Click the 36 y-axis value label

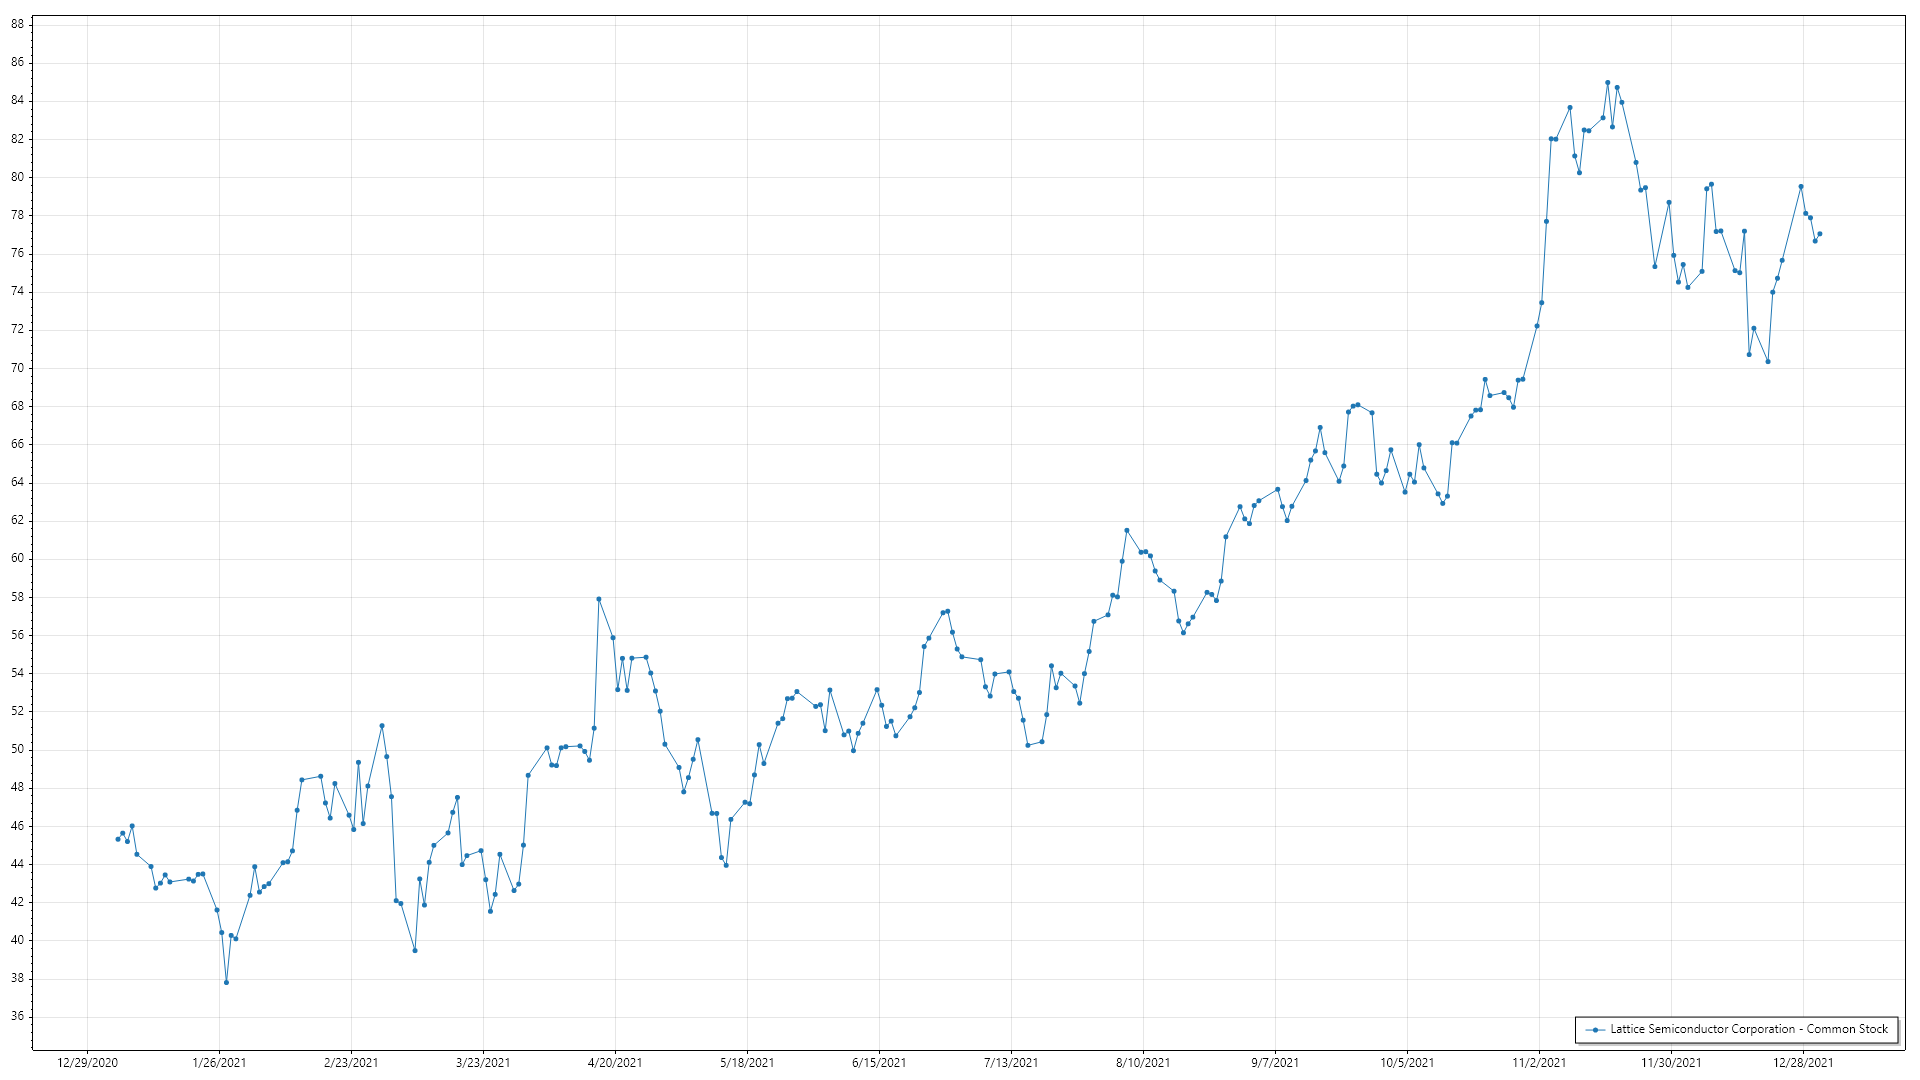pos(18,1017)
